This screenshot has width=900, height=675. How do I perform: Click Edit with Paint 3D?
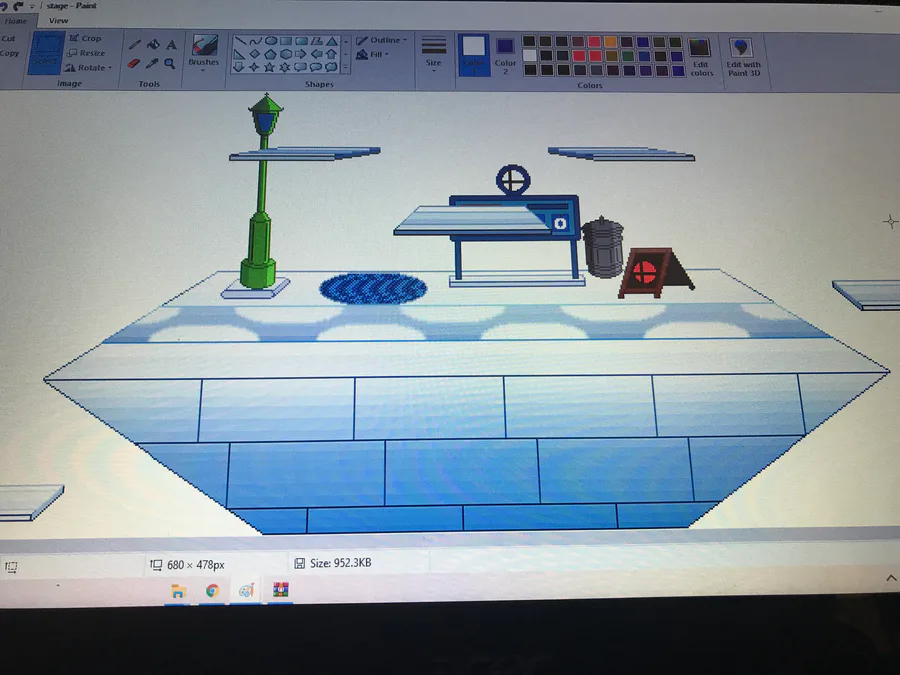(743, 57)
